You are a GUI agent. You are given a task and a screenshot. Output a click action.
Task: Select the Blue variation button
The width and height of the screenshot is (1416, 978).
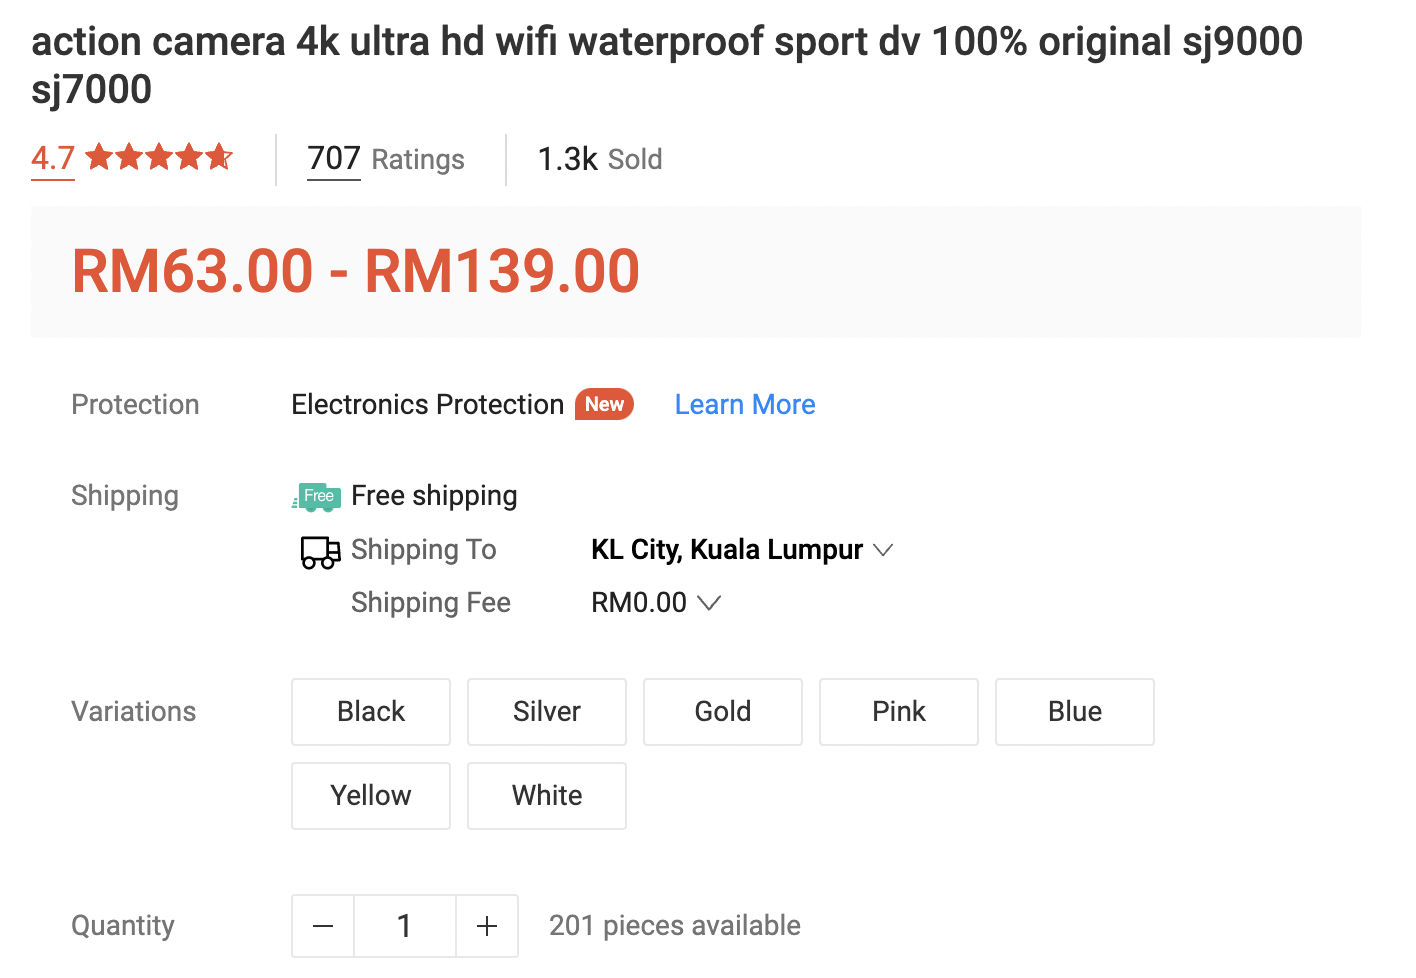[x=1075, y=712]
